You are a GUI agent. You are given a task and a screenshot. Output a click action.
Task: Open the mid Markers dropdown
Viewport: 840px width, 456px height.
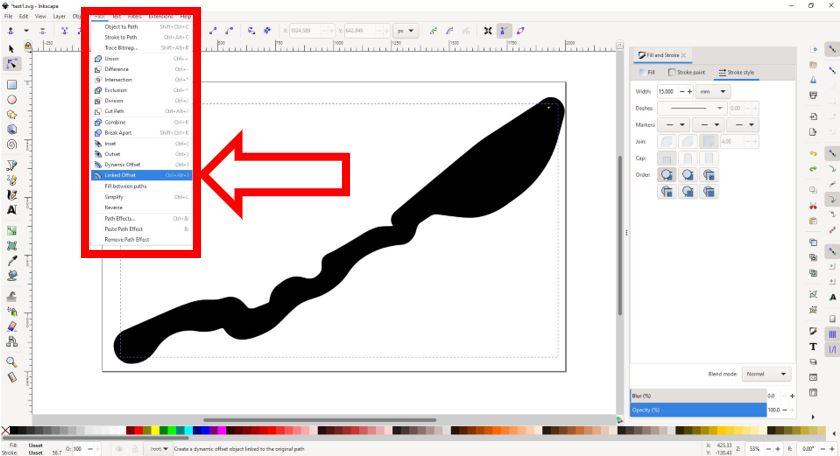pos(708,125)
